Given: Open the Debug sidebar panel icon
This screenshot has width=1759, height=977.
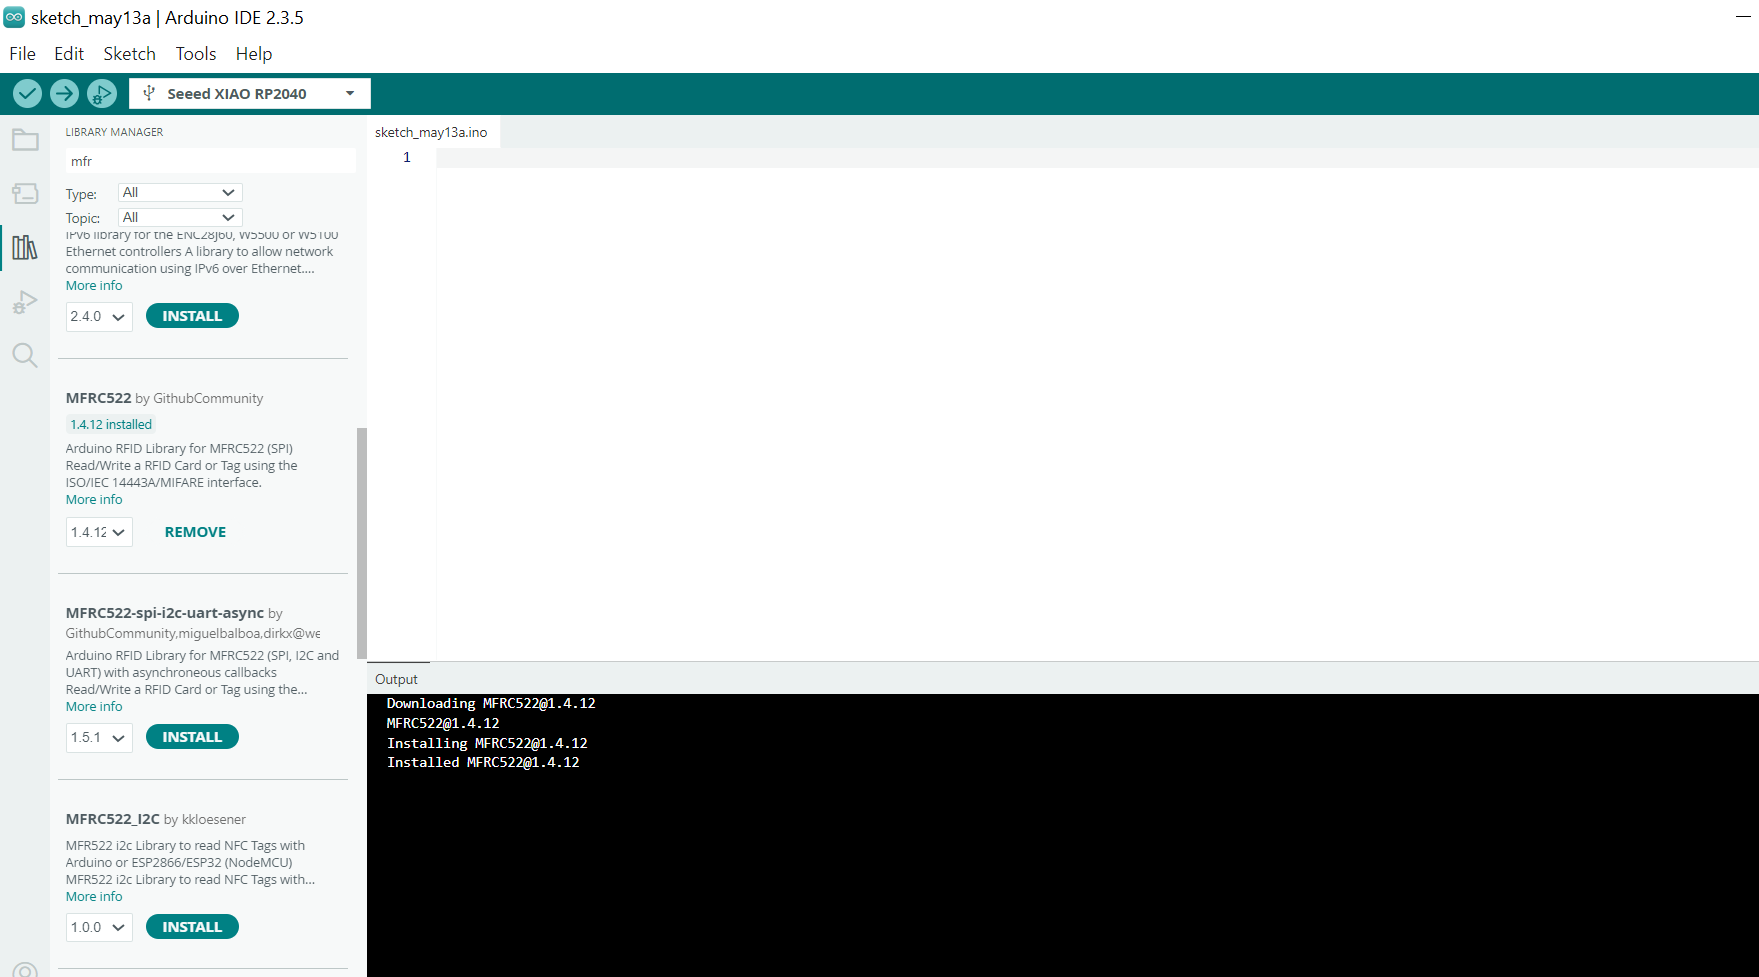Looking at the screenshot, I should (25, 301).
